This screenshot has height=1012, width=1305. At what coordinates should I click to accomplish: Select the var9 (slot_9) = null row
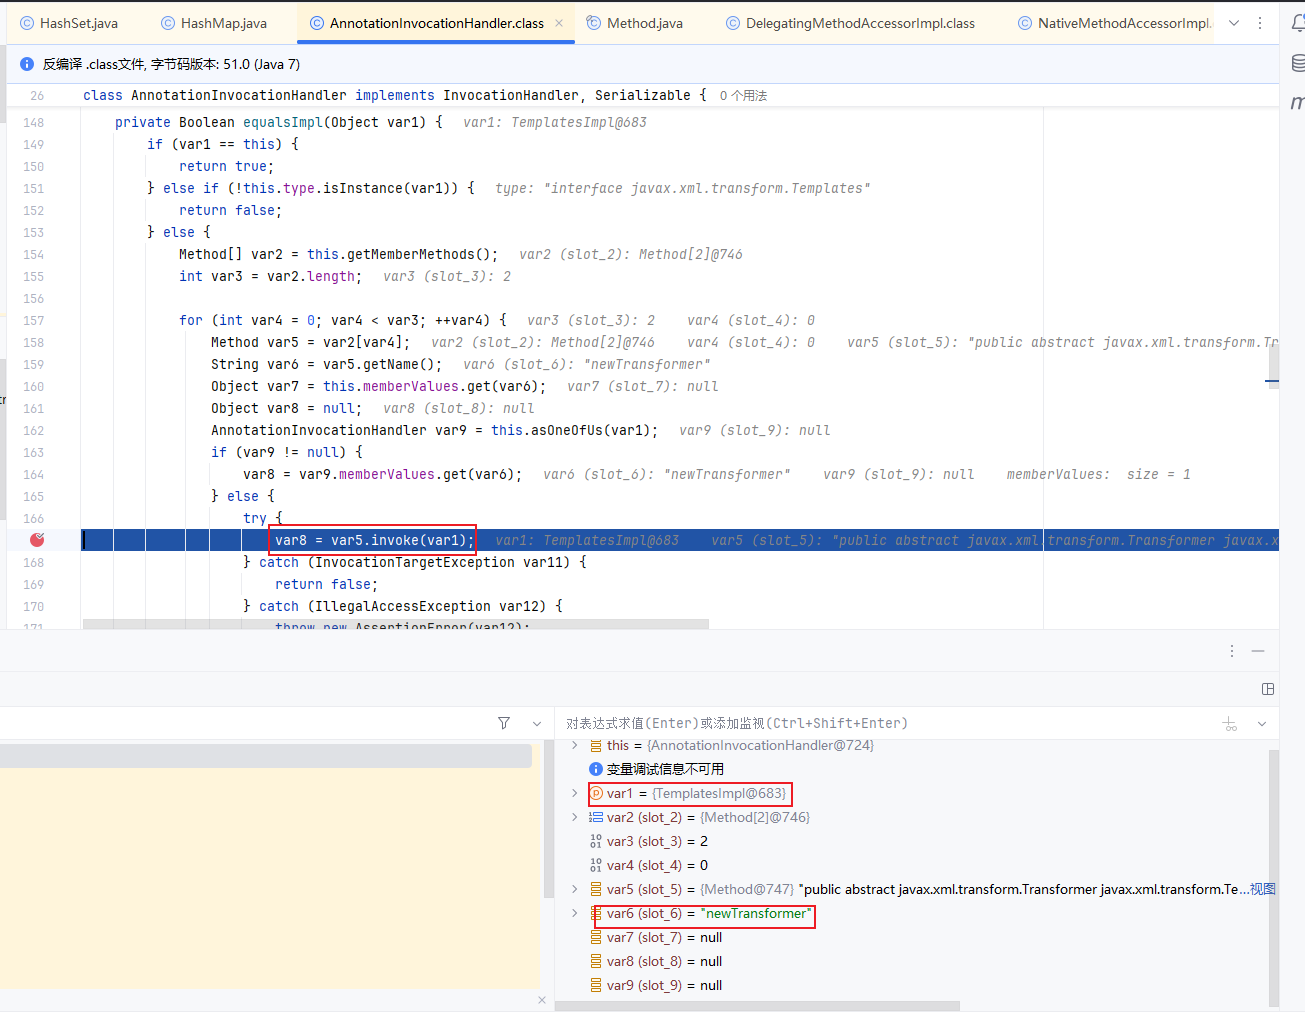click(x=912, y=985)
